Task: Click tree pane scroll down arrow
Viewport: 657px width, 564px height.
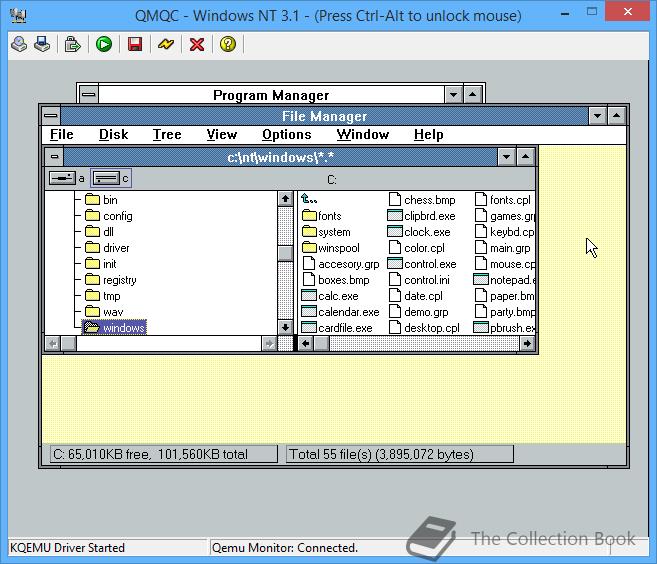Action: [285, 327]
